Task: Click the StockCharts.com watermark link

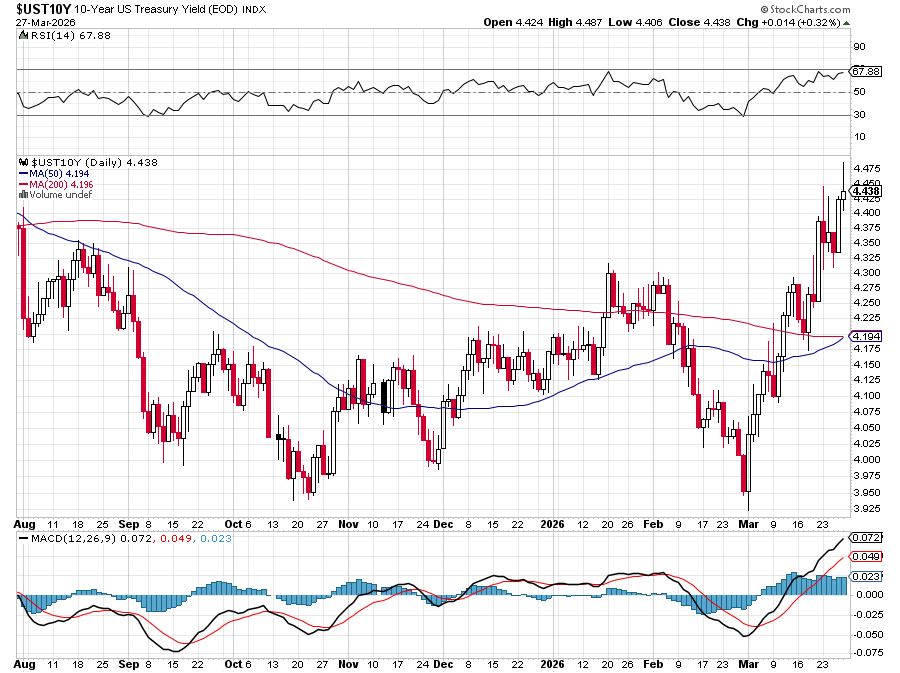Action: [x=812, y=8]
